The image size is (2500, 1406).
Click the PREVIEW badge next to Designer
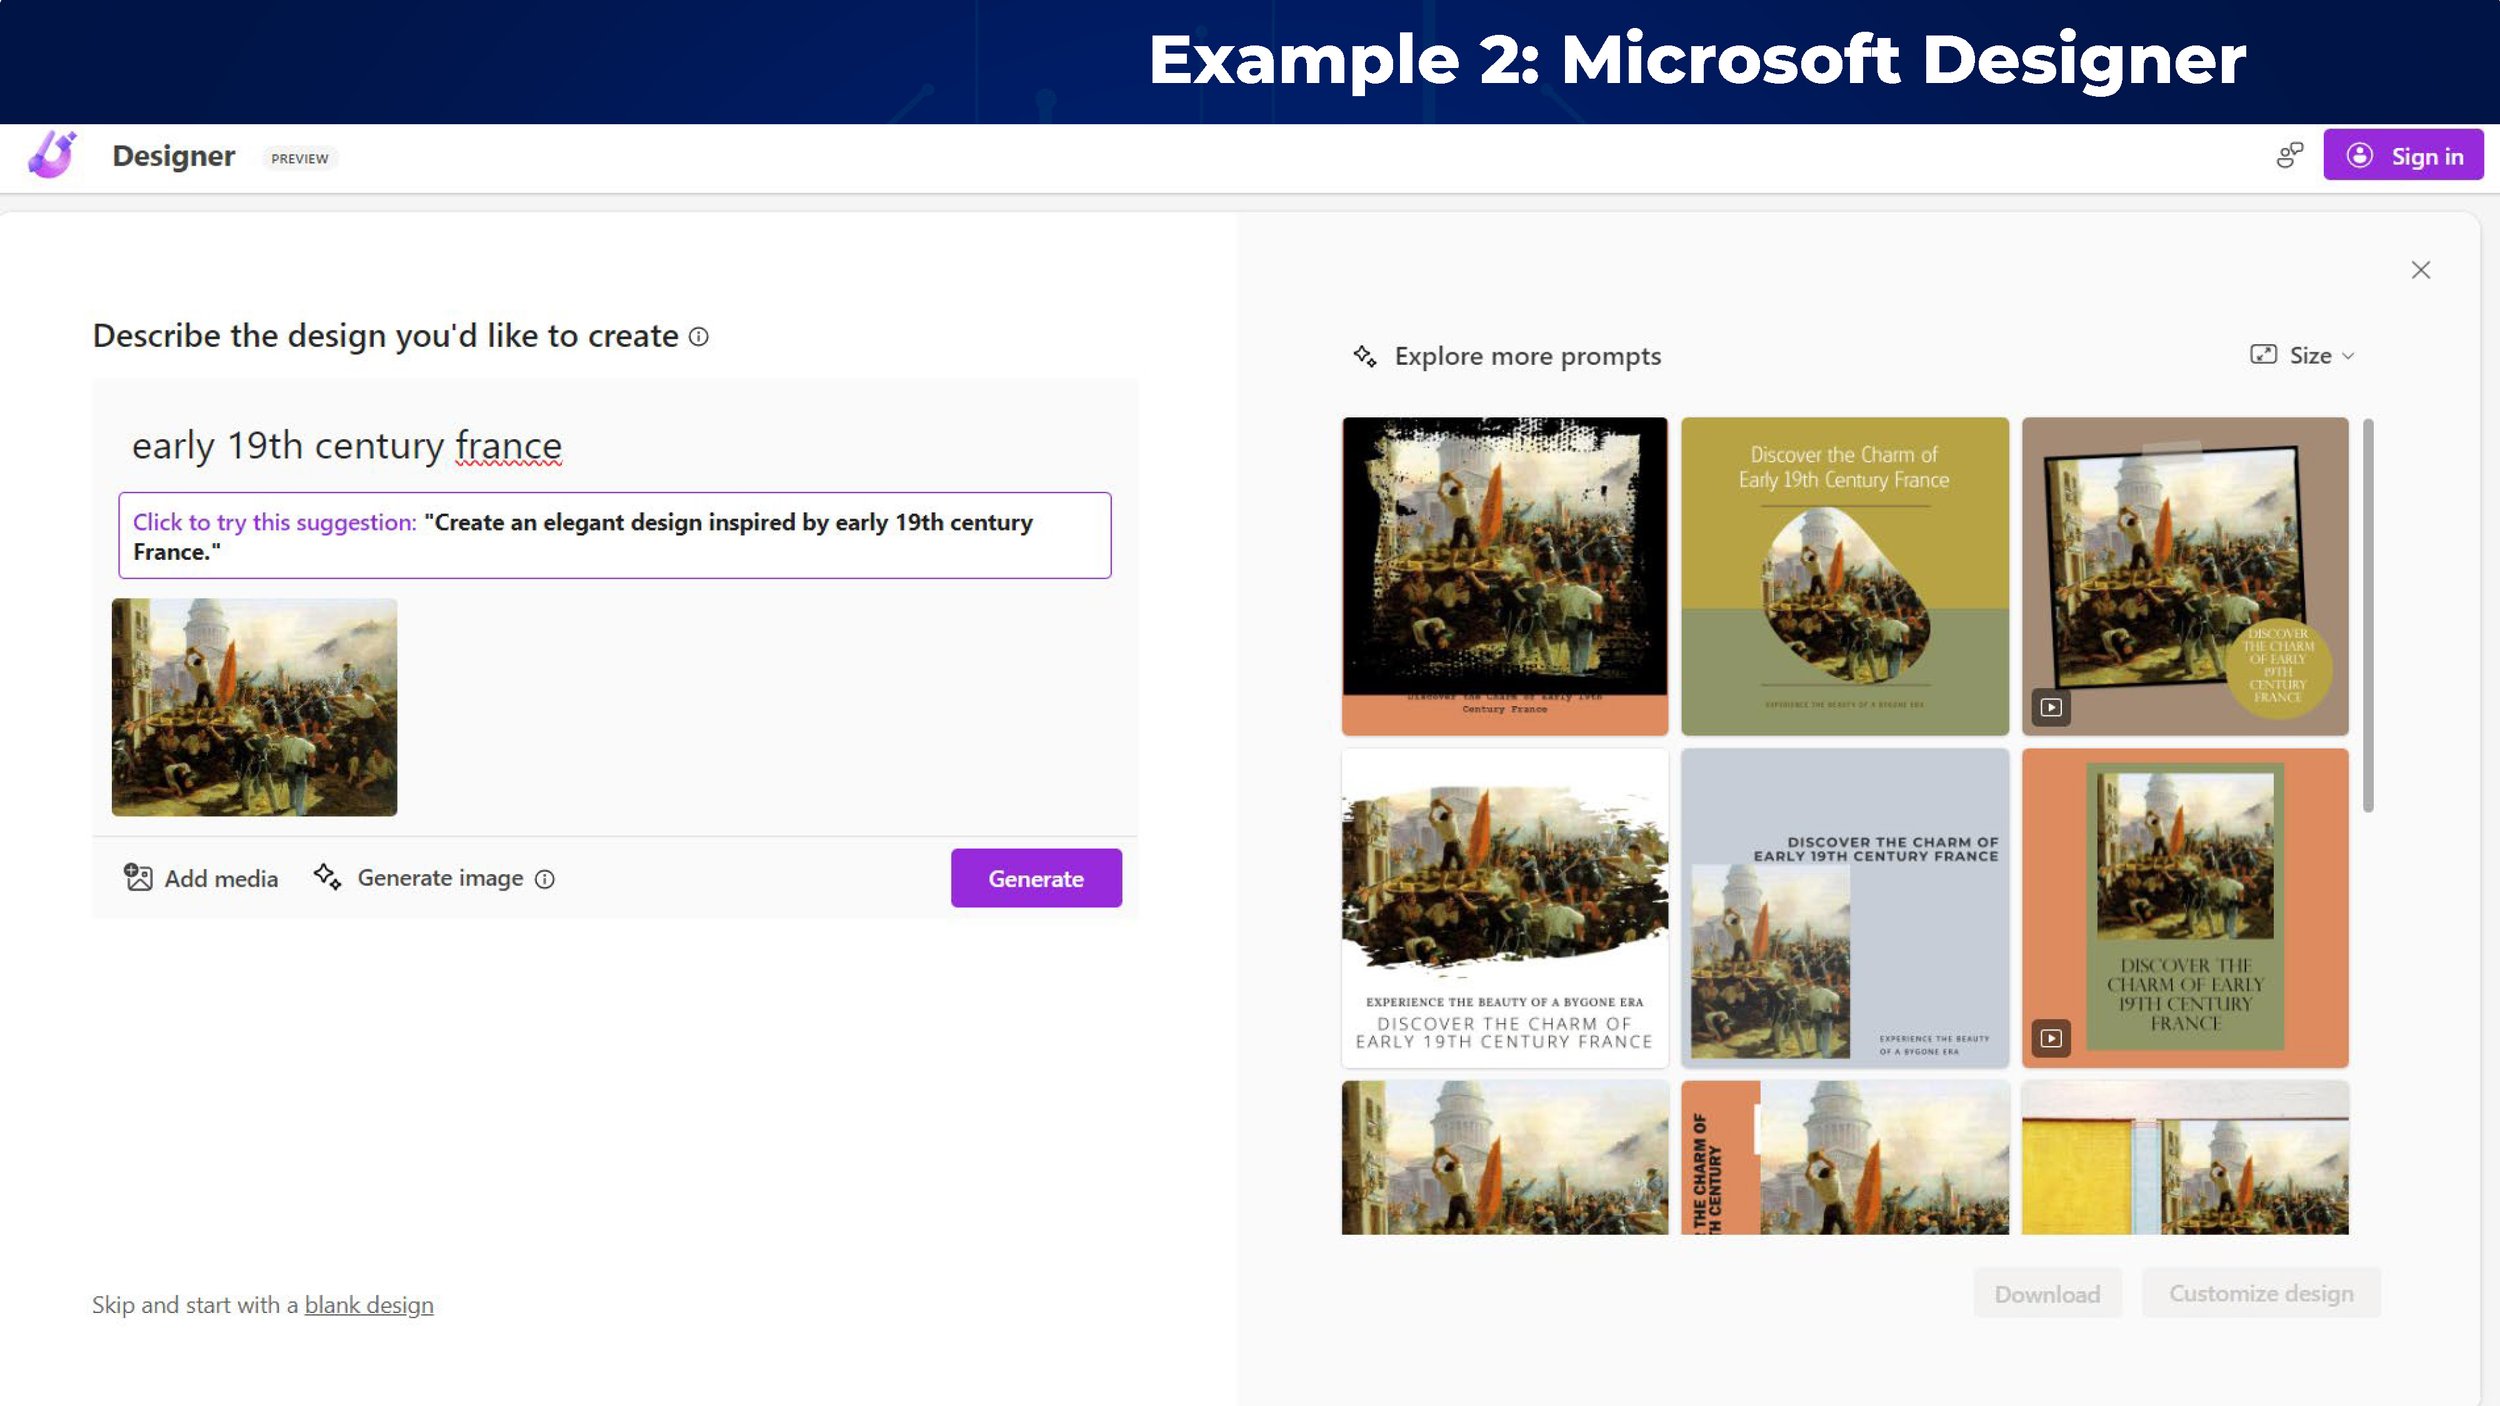pyautogui.click(x=300, y=158)
